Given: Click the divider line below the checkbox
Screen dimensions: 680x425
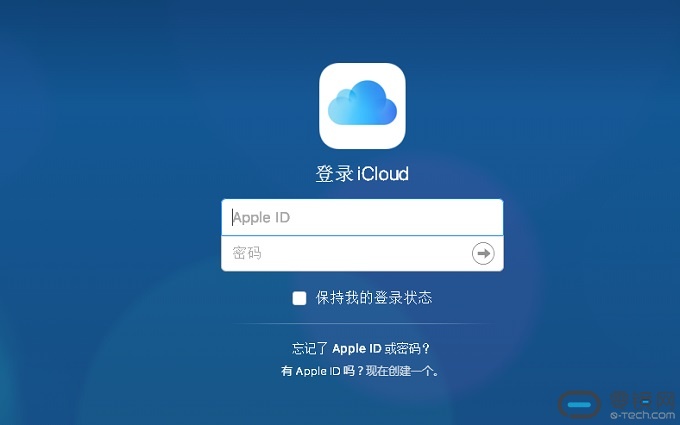Looking at the screenshot, I should 362,324.
